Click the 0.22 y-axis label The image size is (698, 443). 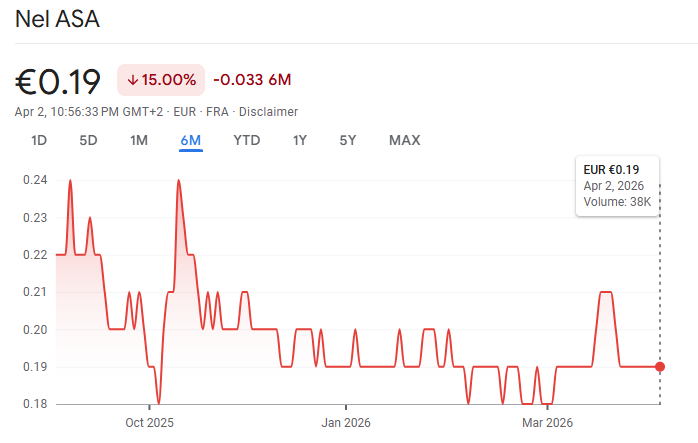coord(35,255)
